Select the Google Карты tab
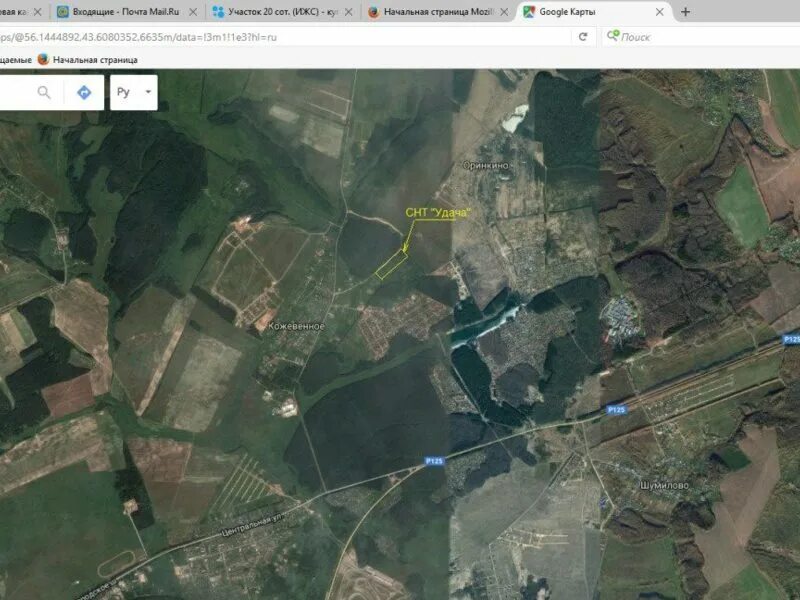 (594, 12)
